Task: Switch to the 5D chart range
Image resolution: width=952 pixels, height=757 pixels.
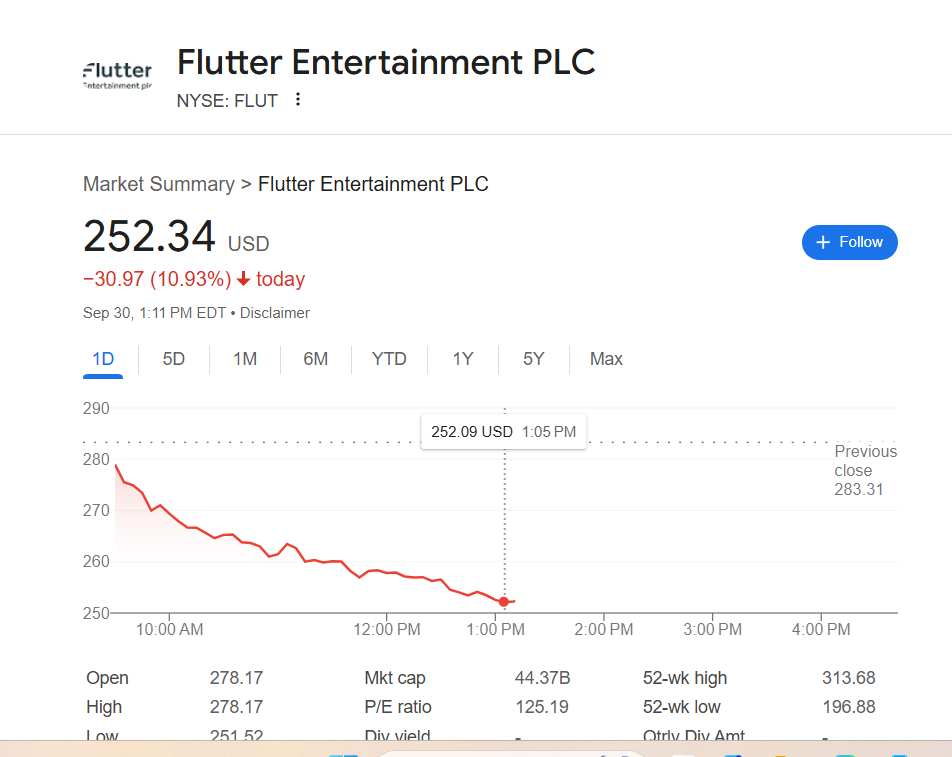Action: coord(174,359)
